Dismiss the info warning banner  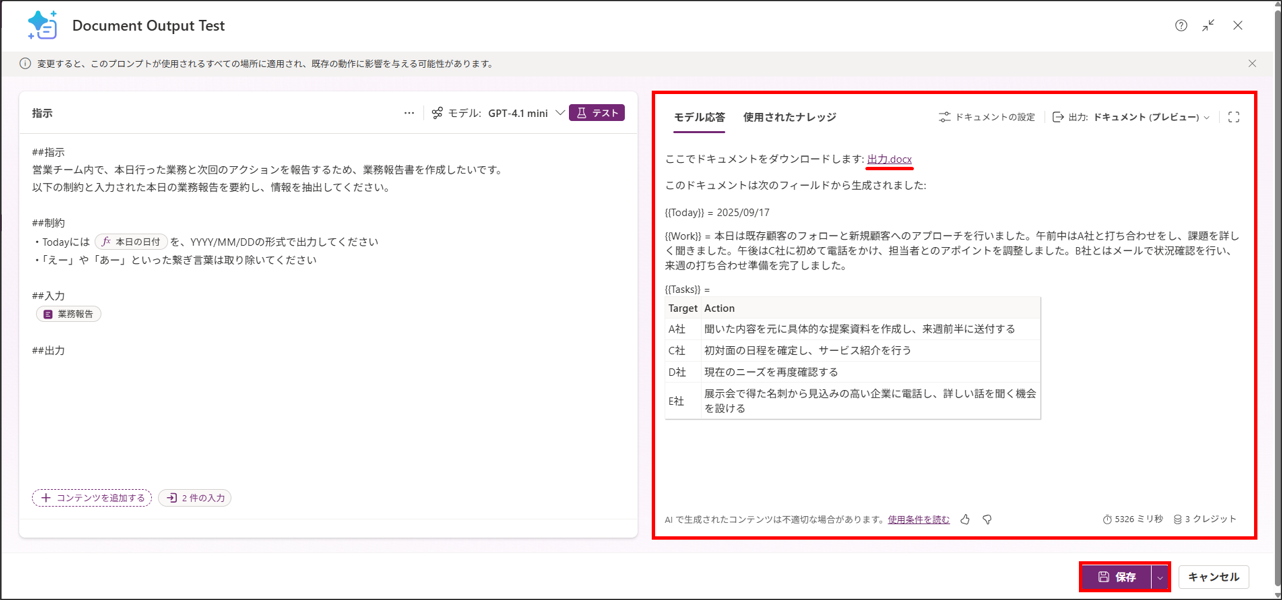click(x=1252, y=64)
